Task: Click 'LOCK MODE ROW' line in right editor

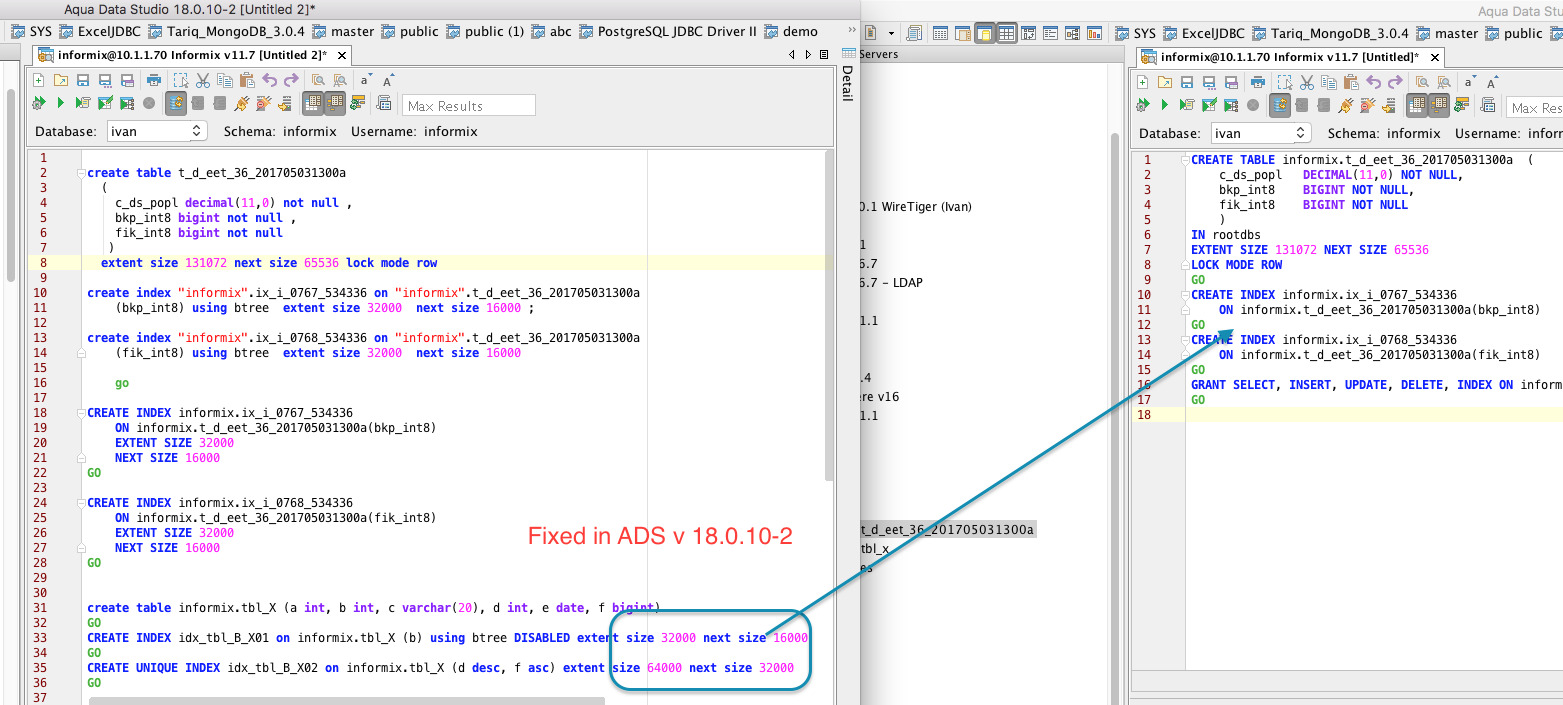Action: coord(1236,265)
